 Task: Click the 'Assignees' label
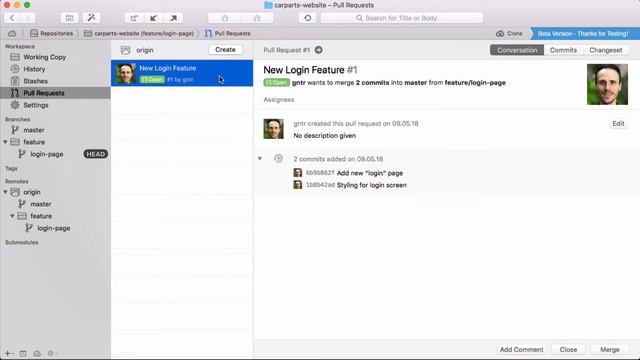coord(279,100)
